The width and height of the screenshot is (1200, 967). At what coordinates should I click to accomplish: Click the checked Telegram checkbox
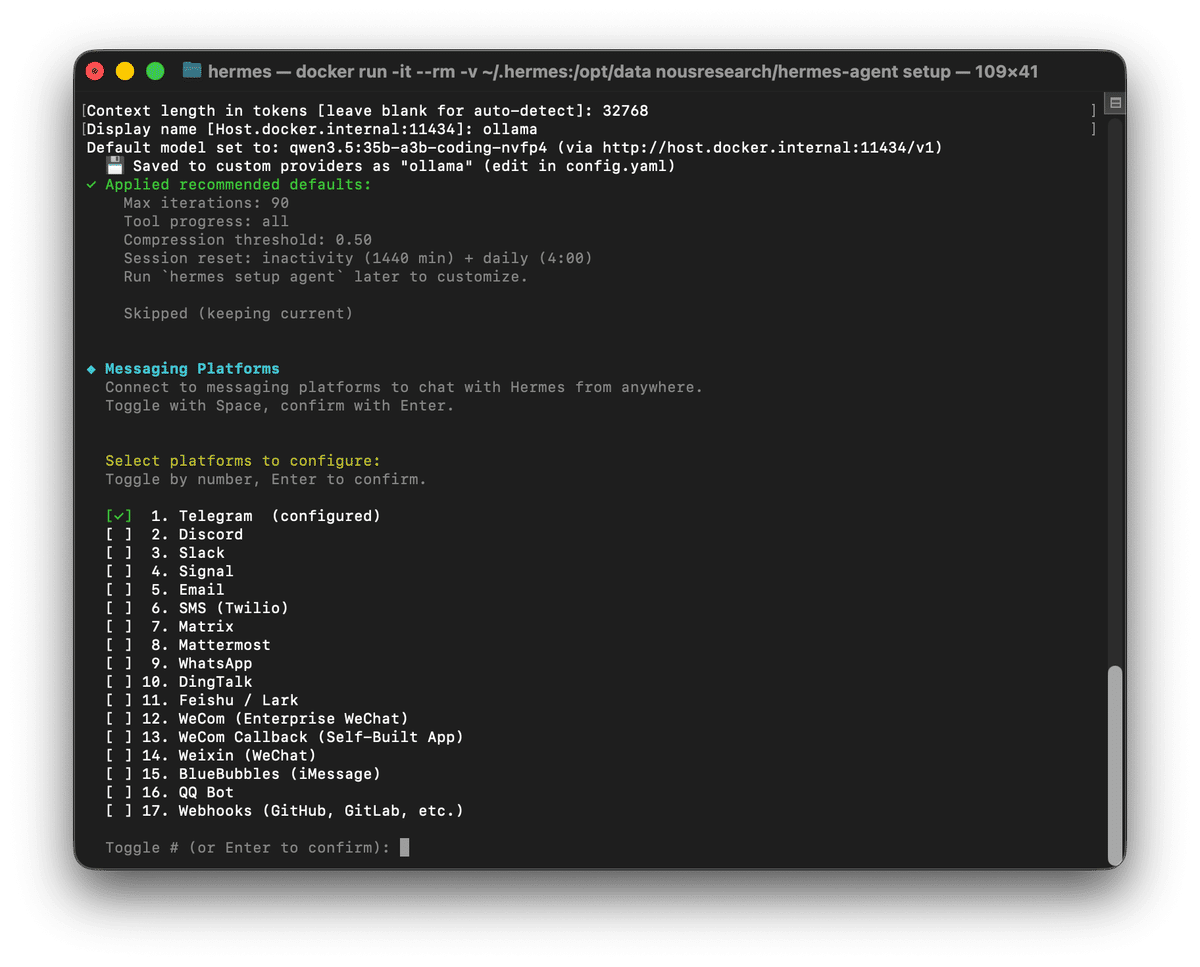click(x=119, y=516)
